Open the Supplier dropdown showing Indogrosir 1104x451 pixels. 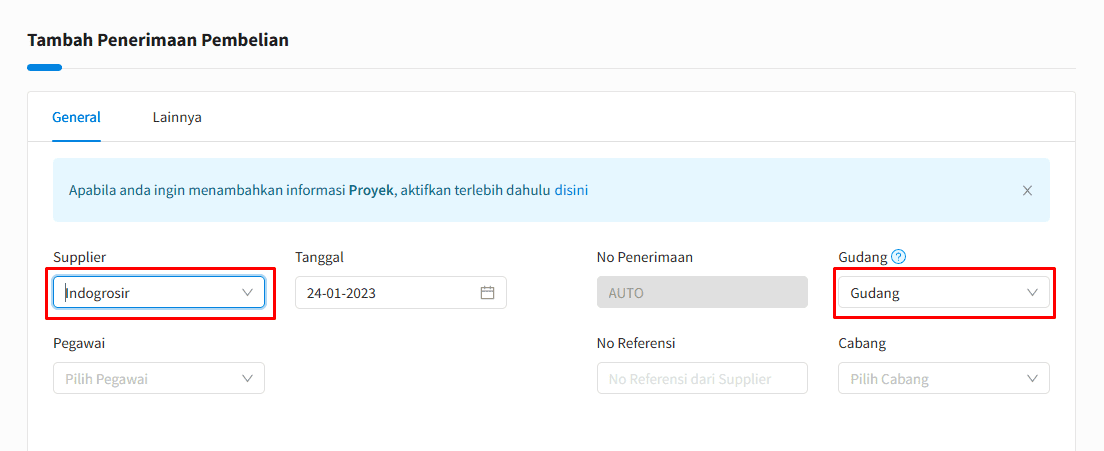coord(159,293)
